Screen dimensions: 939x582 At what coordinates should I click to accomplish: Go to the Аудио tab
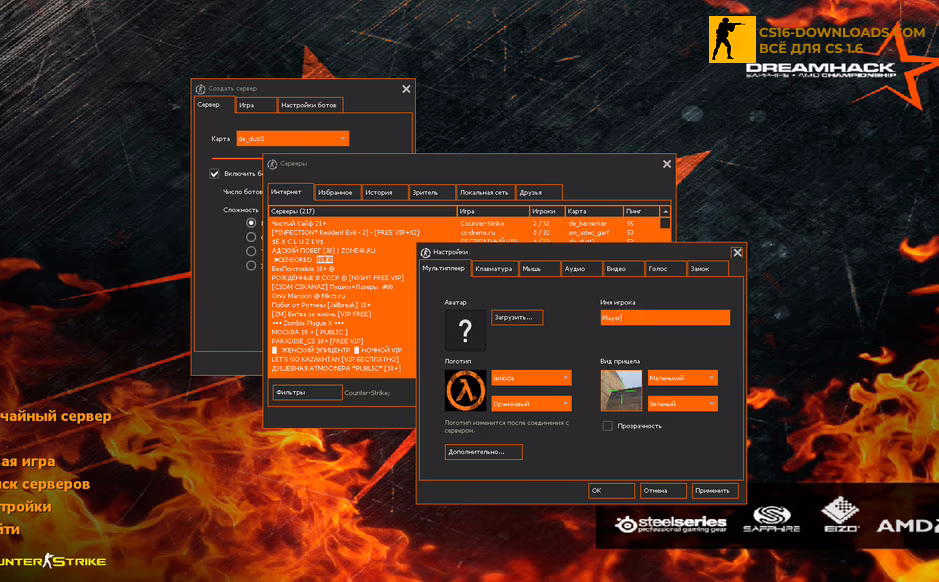coord(582,269)
